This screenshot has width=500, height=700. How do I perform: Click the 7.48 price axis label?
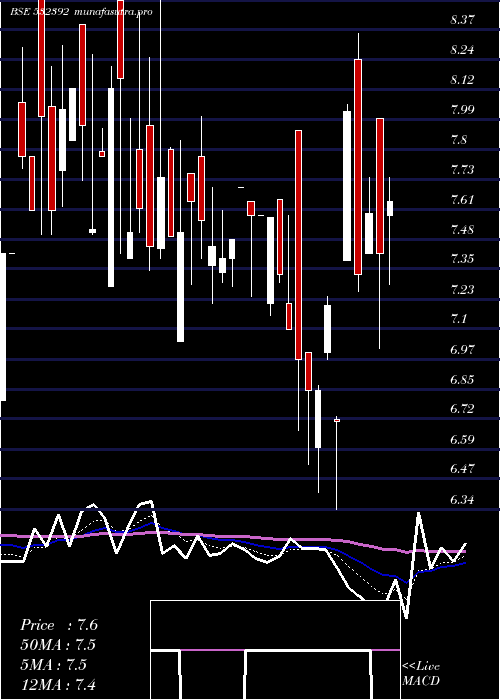click(462, 230)
